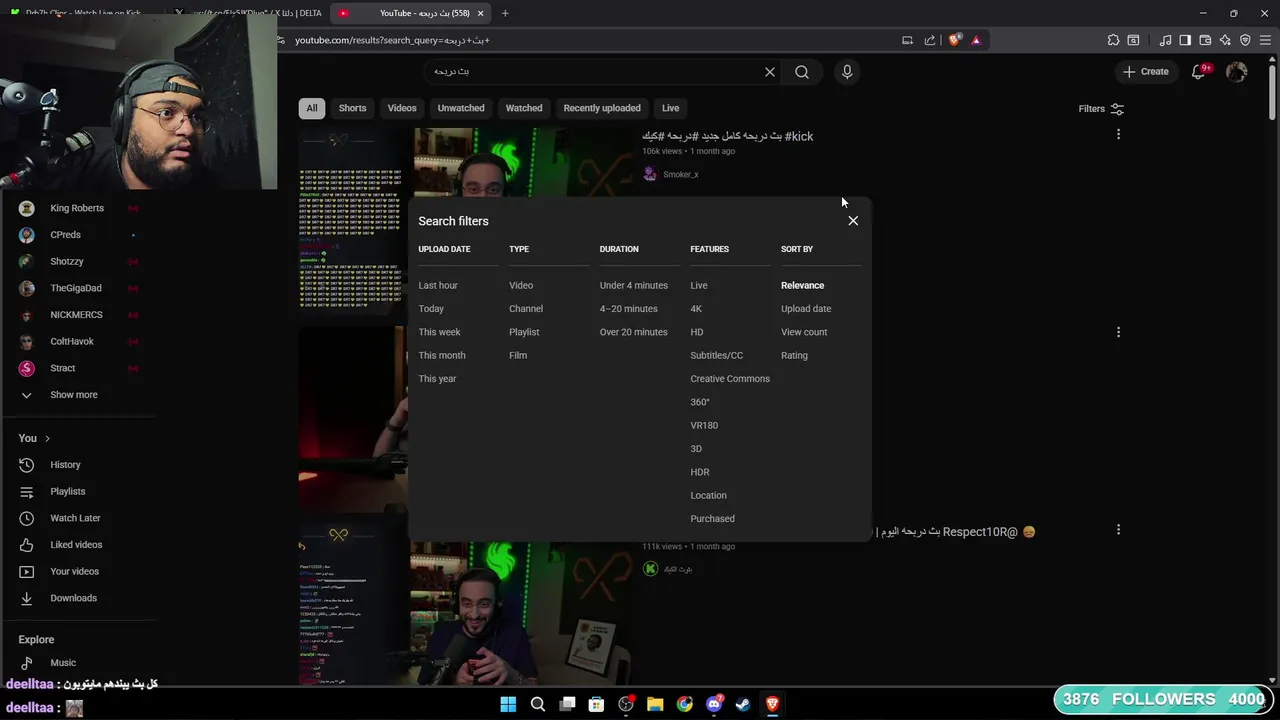Viewport: 1280px width, 720px height.
Task: Open the Brave Shields lion icon
Action: pos(954,40)
